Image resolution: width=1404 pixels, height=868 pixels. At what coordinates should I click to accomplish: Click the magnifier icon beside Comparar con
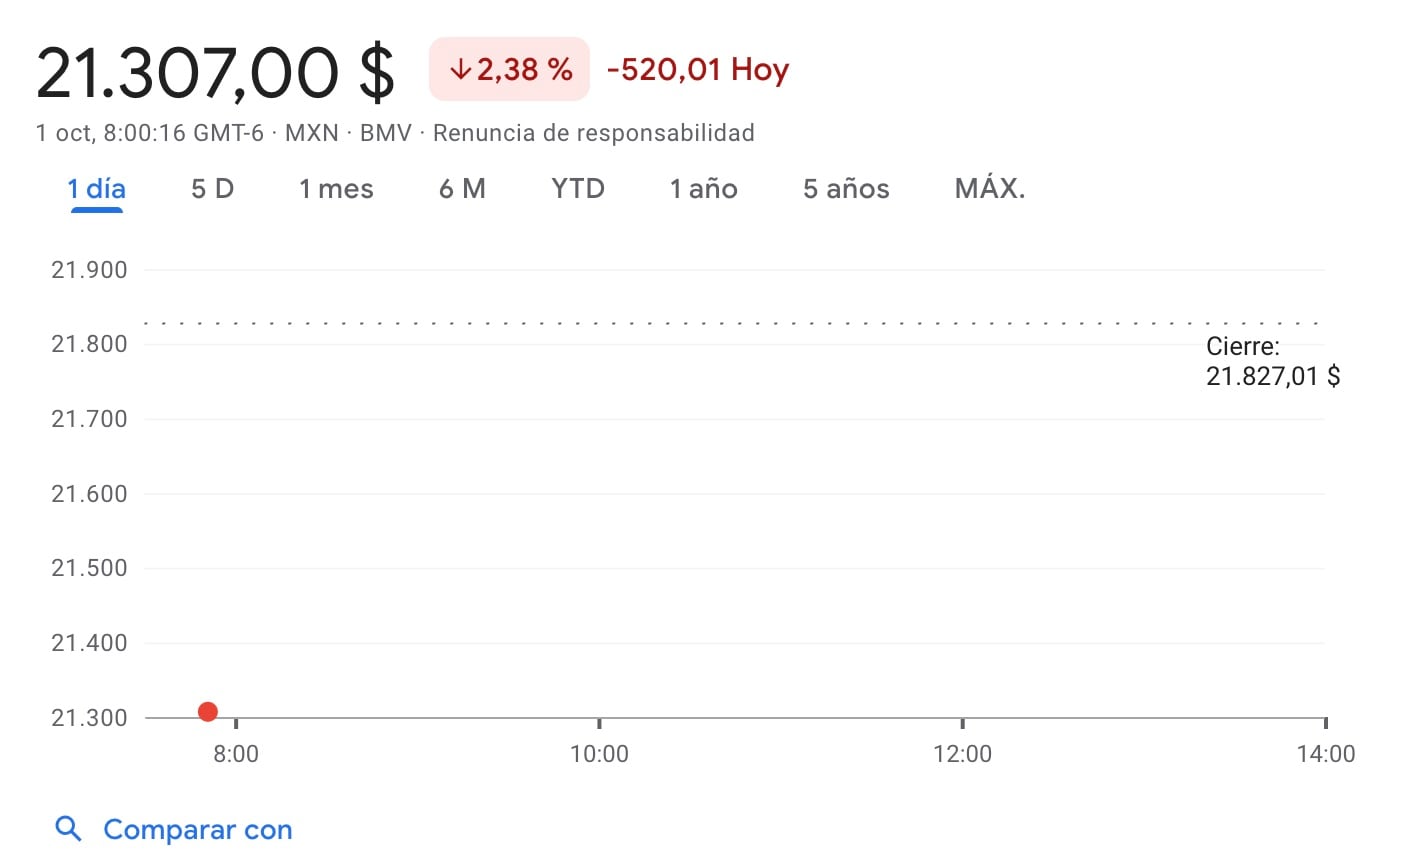(68, 829)
